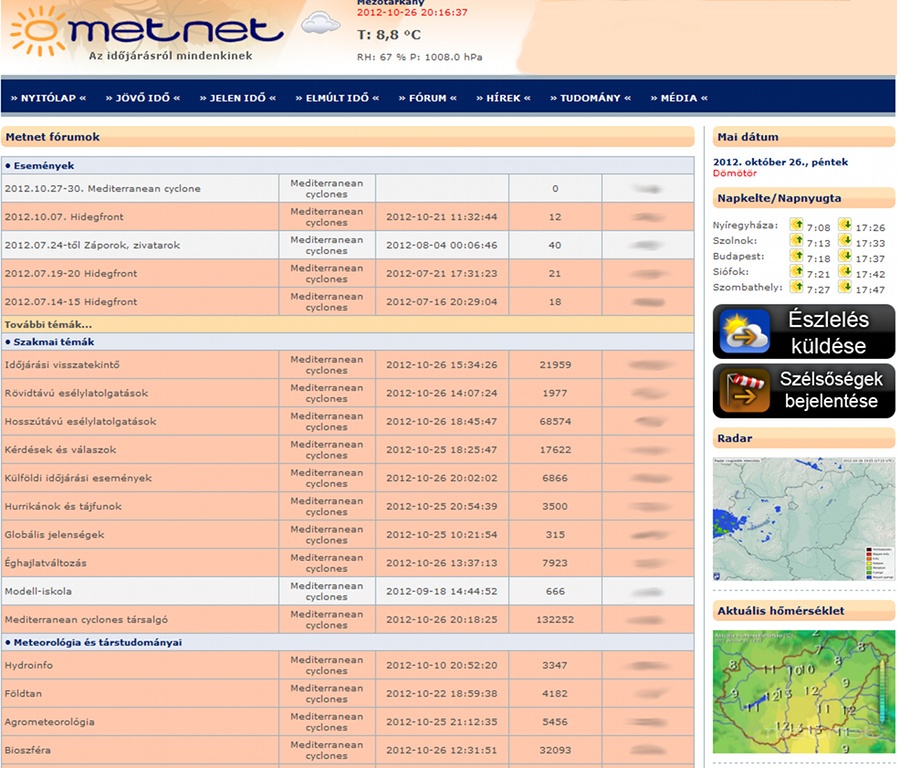Open the Hydroinfo forum

tap(29, 665)
